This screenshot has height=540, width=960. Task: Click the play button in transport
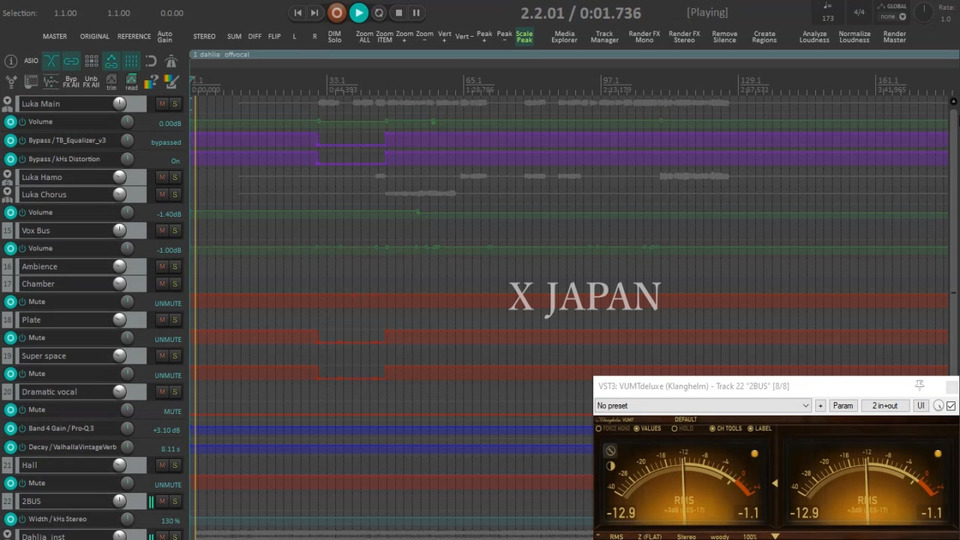358,13
